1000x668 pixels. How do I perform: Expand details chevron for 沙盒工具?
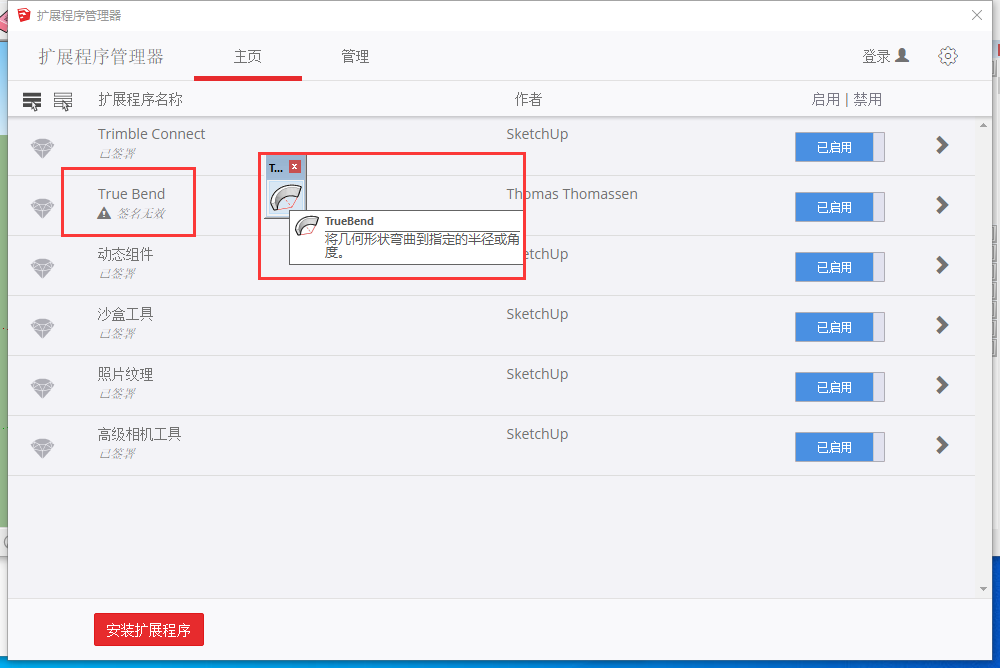tap(942, 325)
